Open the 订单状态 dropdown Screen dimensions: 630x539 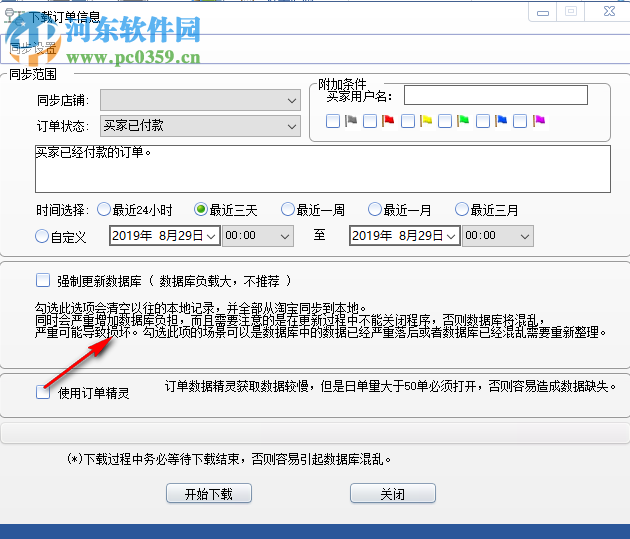(x=200, y=126)
